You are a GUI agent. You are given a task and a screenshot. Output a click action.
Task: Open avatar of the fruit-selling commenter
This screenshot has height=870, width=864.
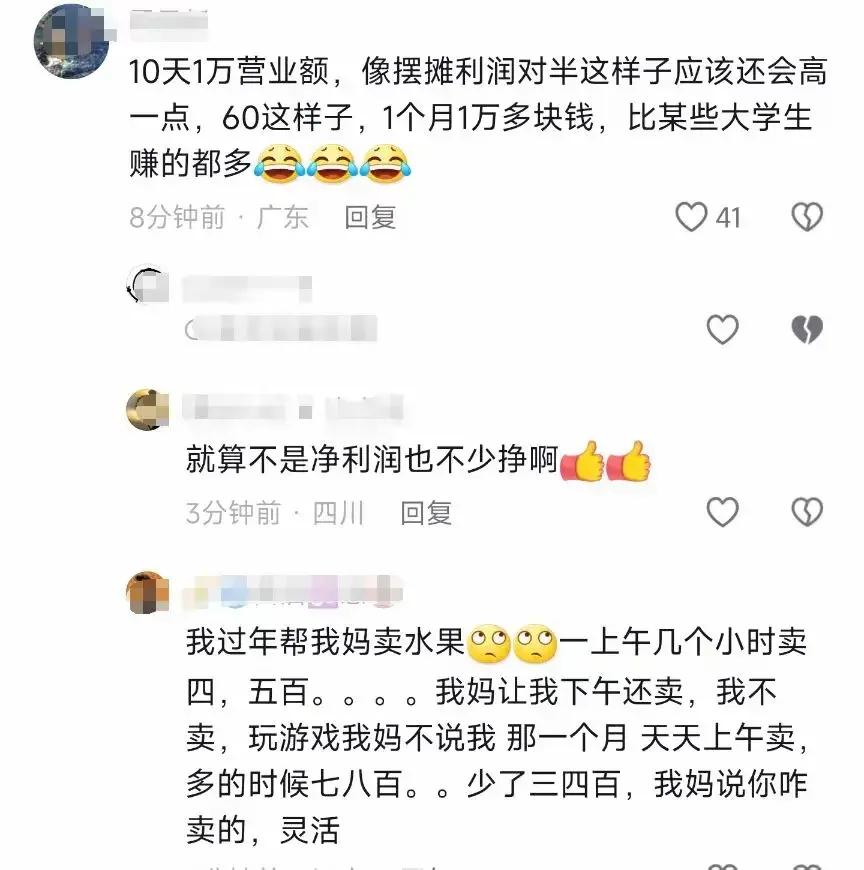tap(148, 593)
